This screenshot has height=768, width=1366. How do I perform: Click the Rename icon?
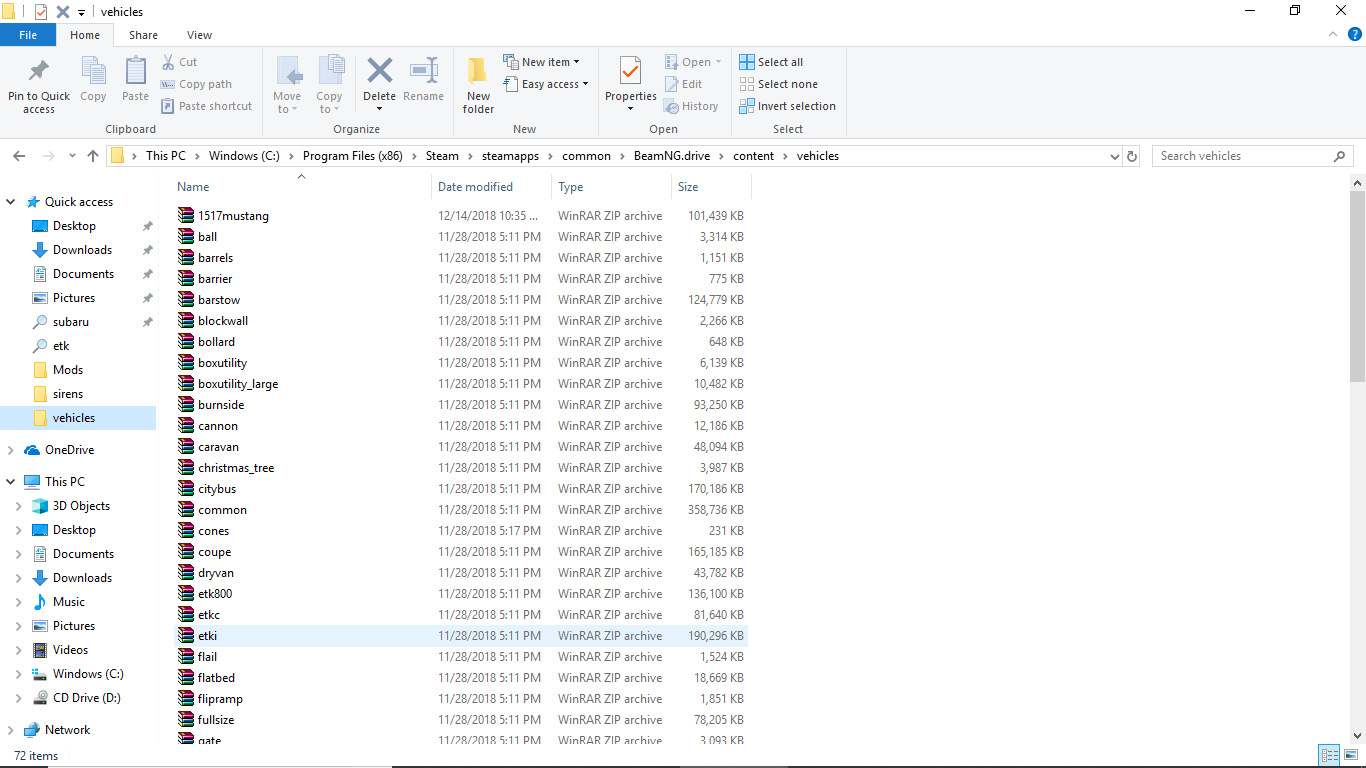click(424, 71)
